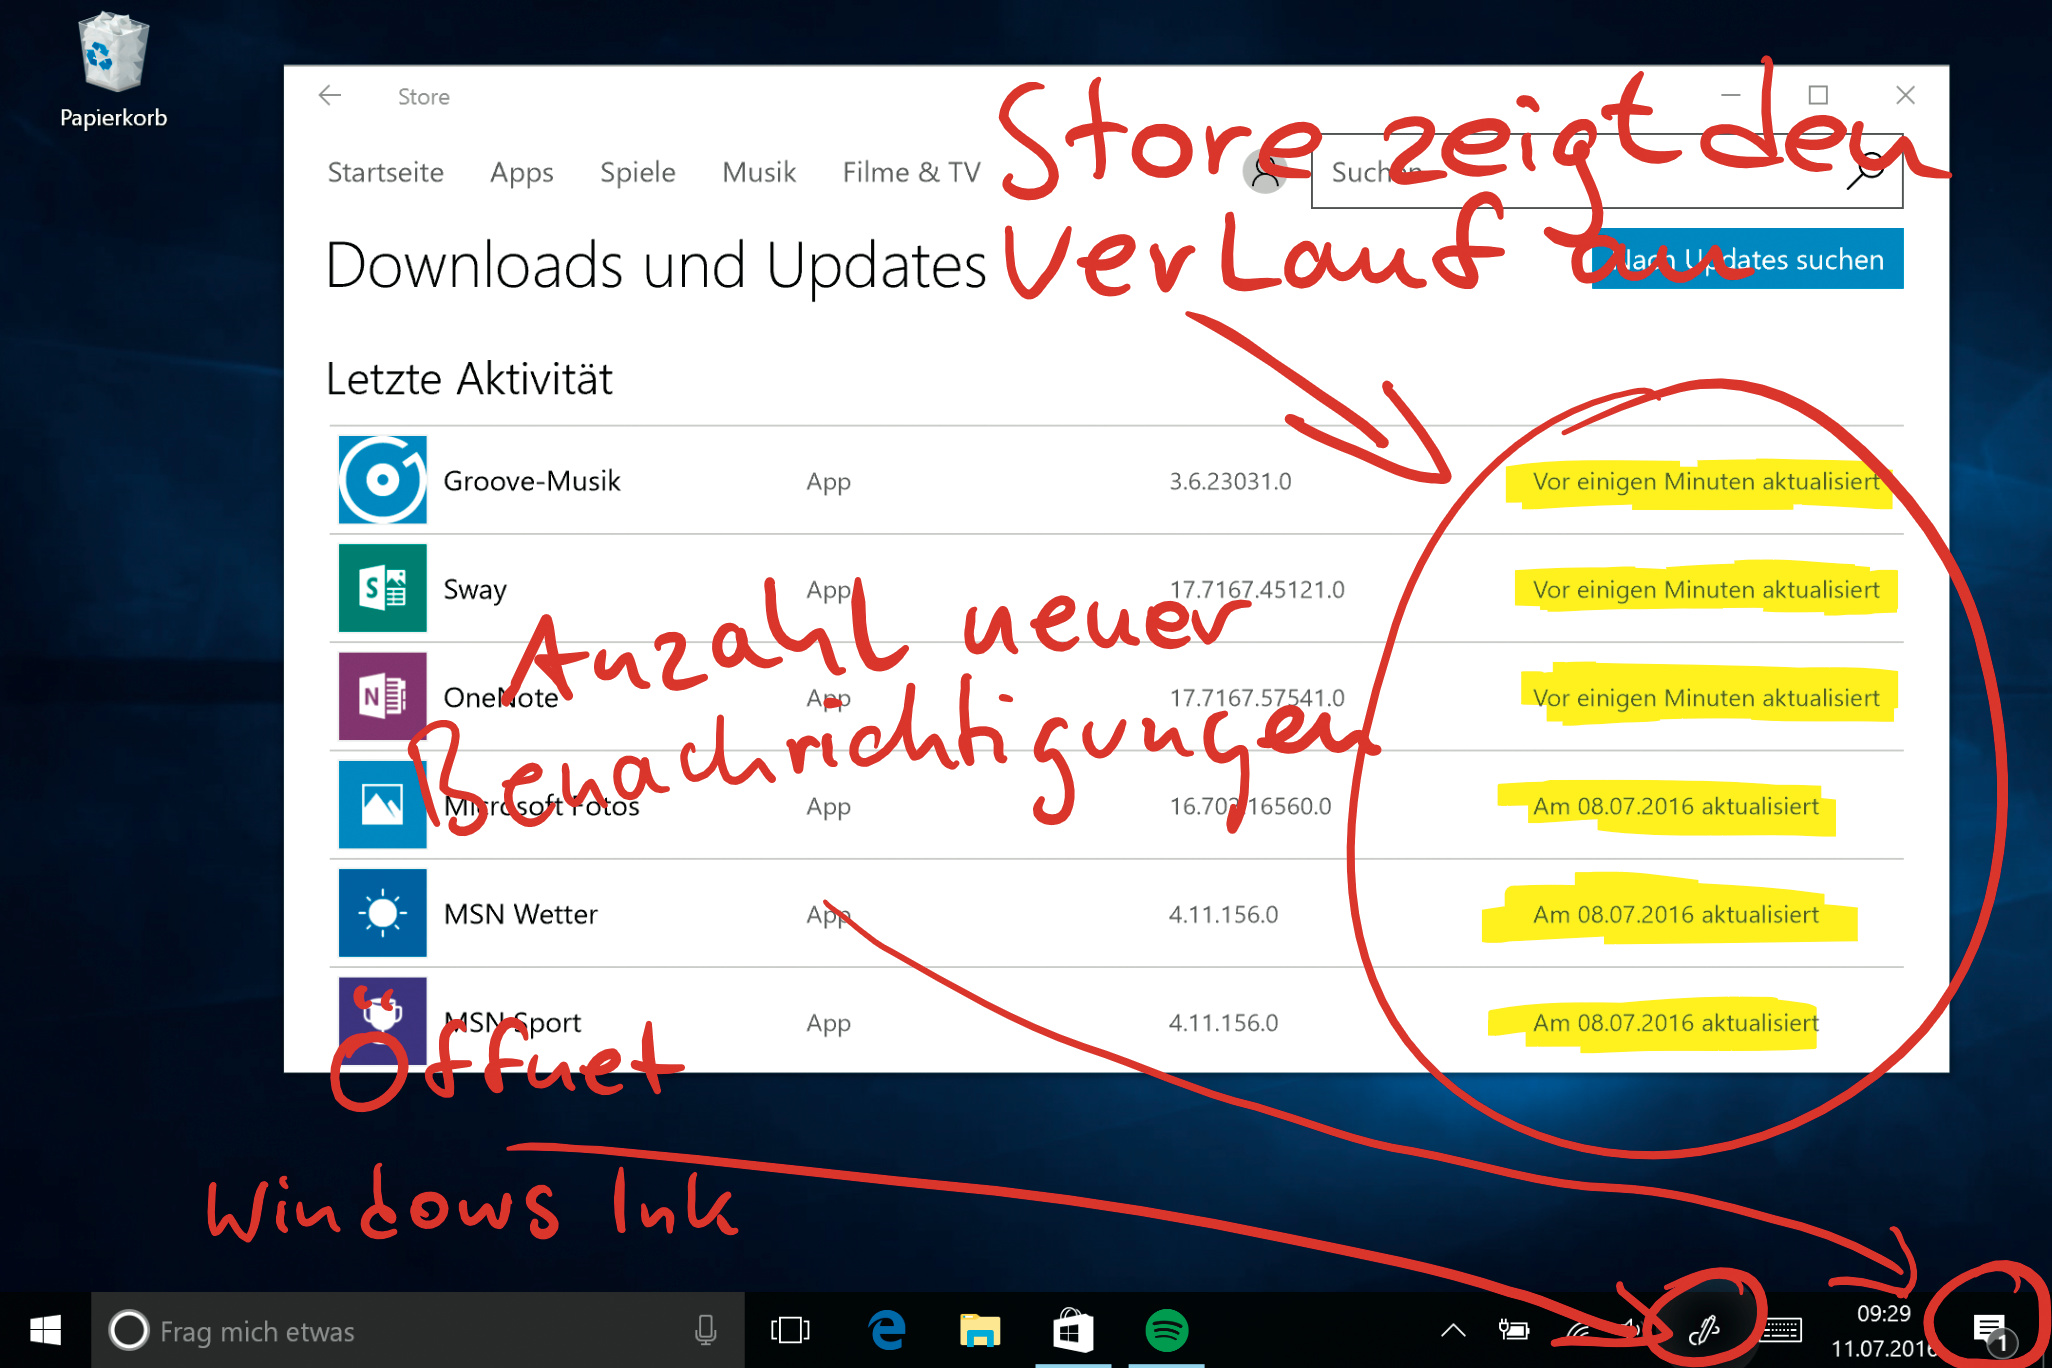
Task: Open the Apps tab
Action: pos(521,172)
